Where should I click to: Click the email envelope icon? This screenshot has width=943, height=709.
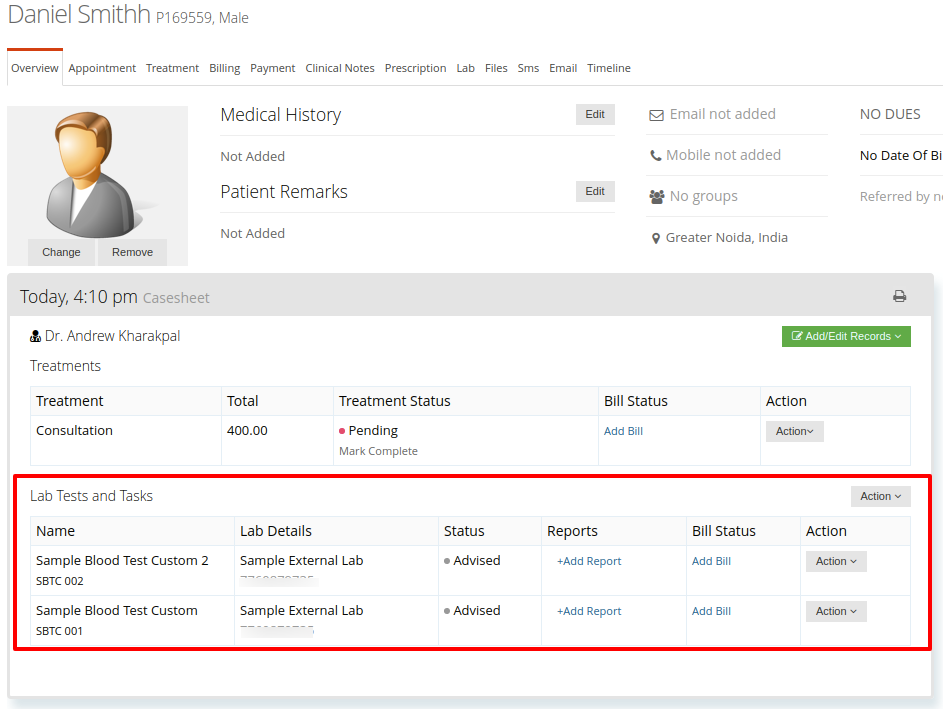[x=656, y=115]
